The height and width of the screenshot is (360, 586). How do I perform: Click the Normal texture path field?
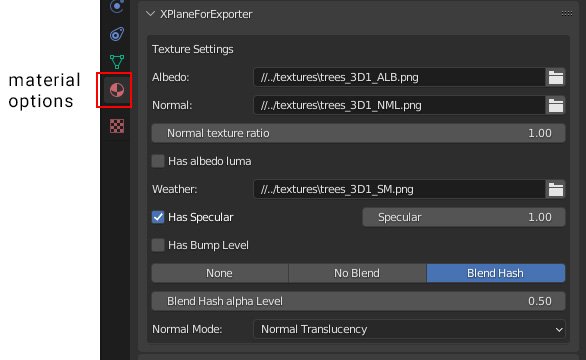(399, 105)
